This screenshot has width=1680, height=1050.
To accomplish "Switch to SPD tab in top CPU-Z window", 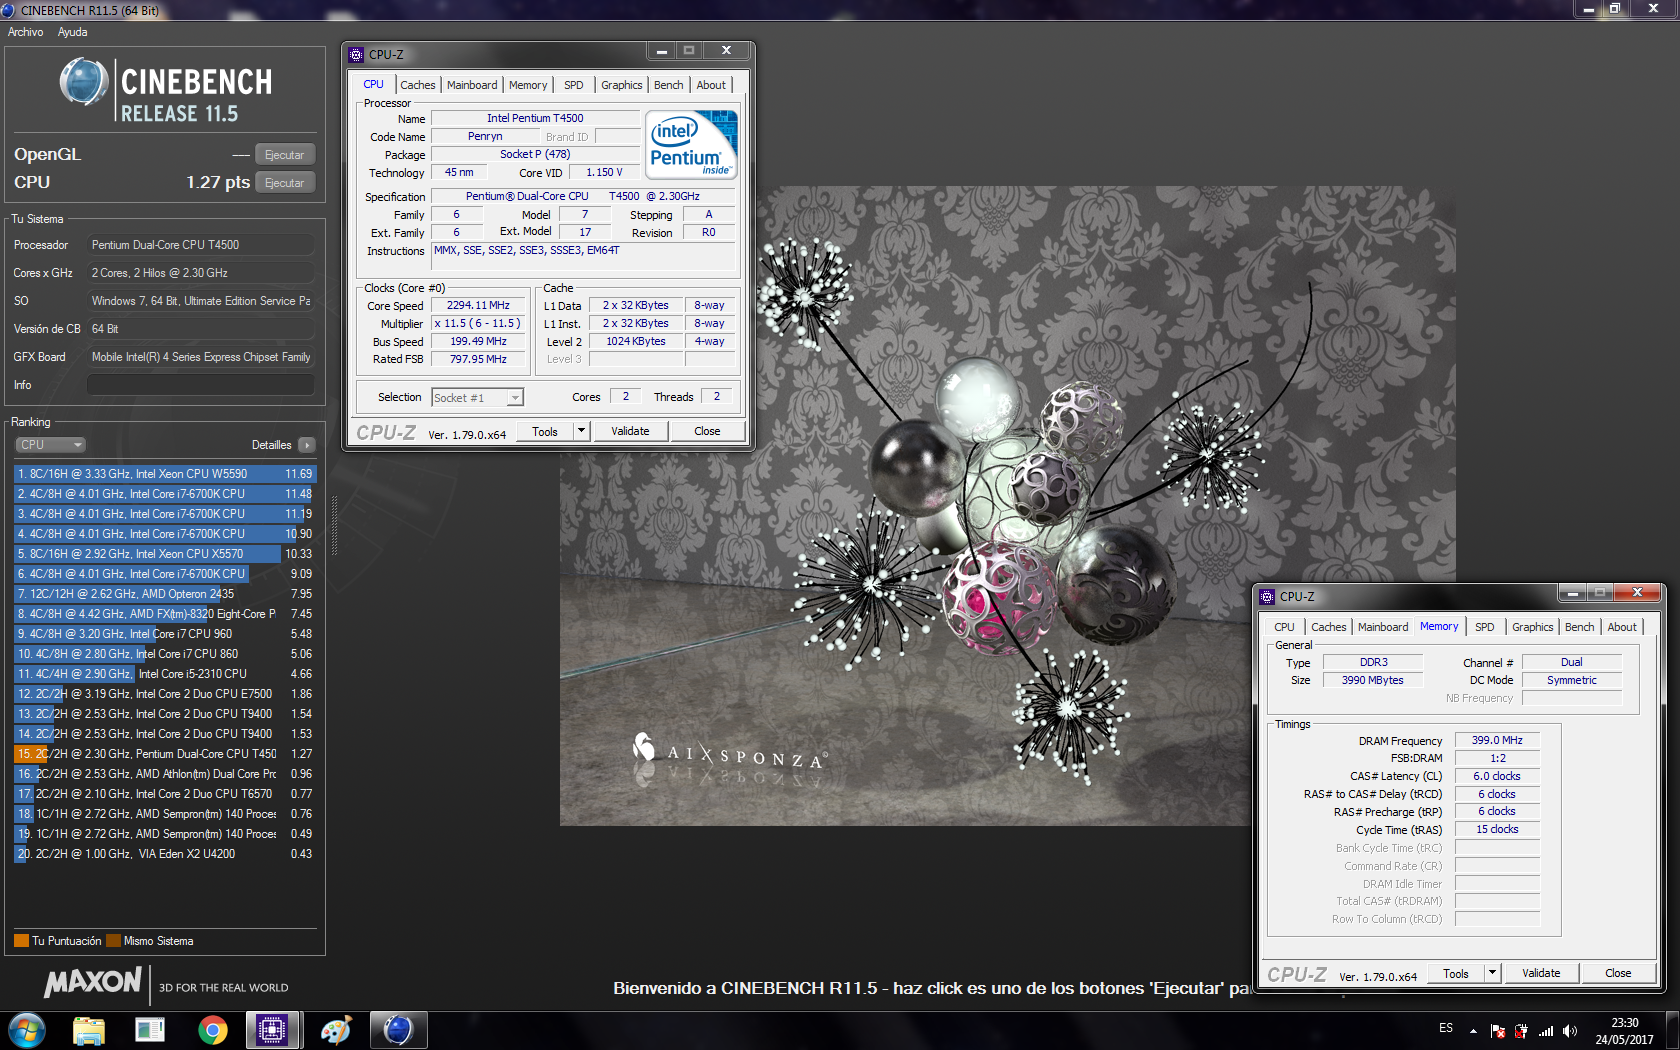I will (574, 85).
